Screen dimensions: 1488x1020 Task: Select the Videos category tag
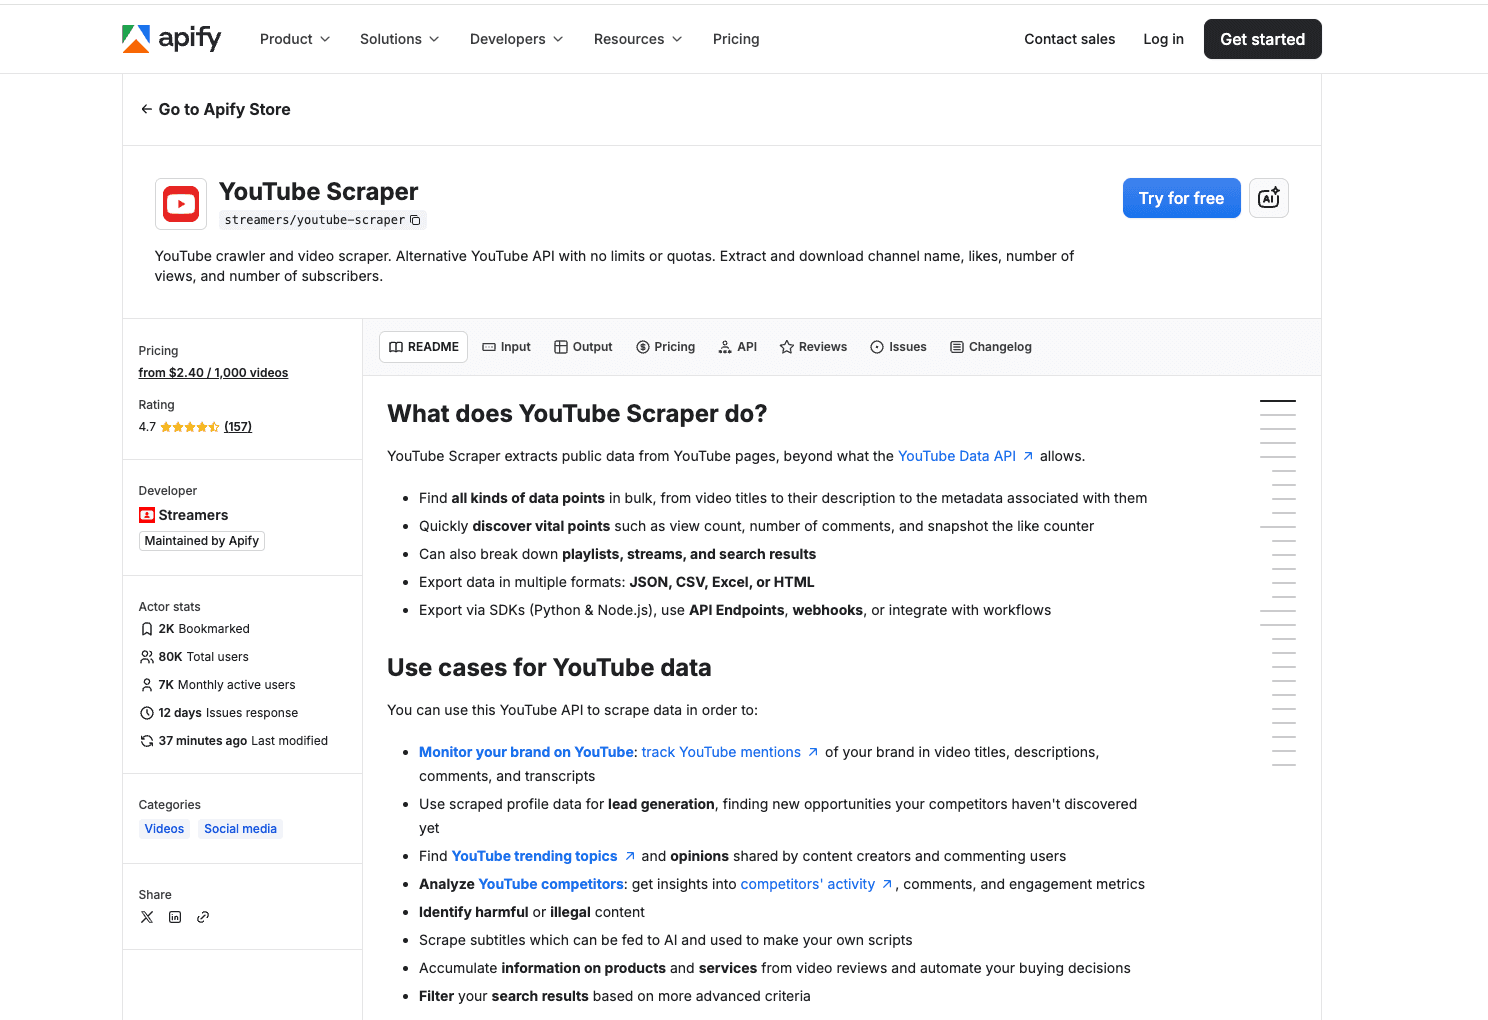pyautogui.click(x=164, y=829)
